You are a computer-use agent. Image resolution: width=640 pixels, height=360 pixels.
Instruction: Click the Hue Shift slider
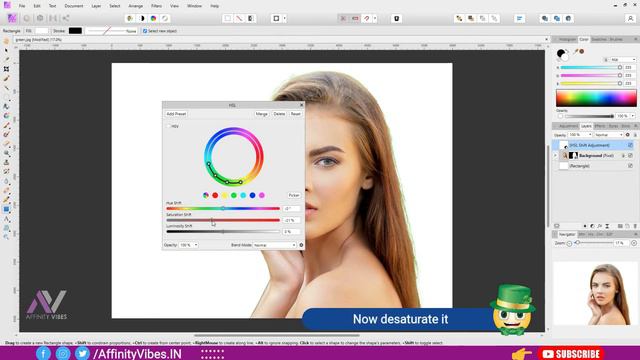pos(223,209)
